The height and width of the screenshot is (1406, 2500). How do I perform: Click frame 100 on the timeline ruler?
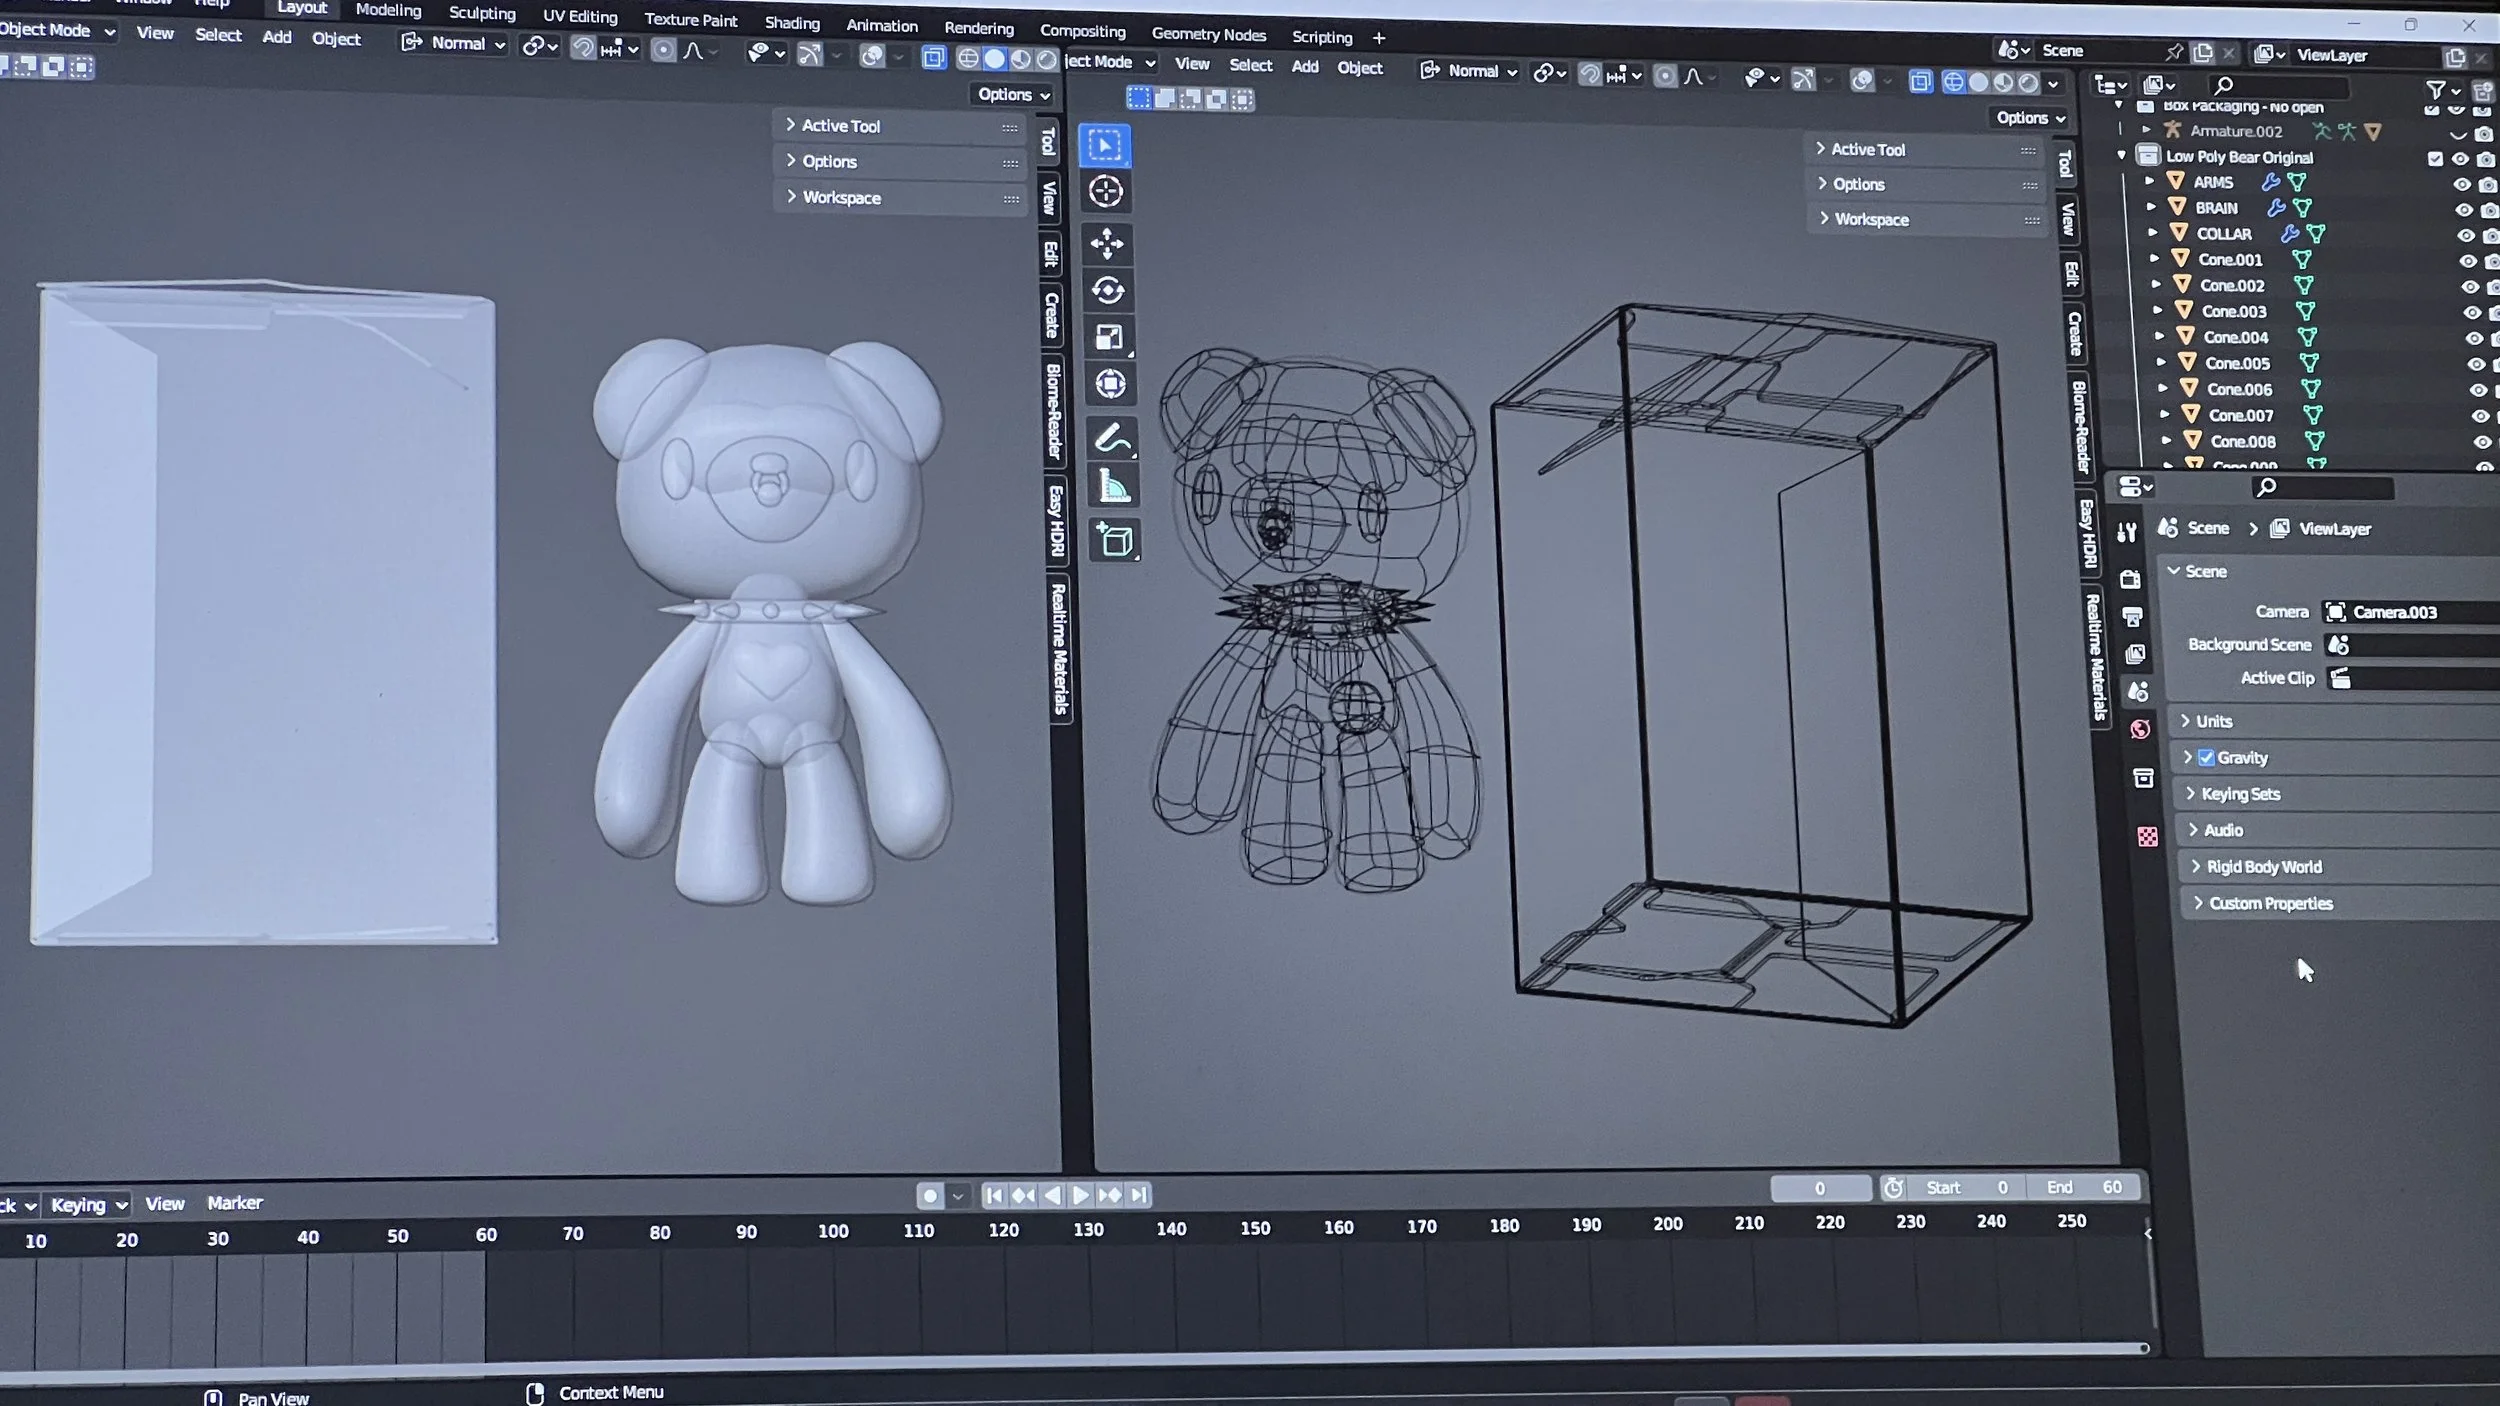point(832,1231)
